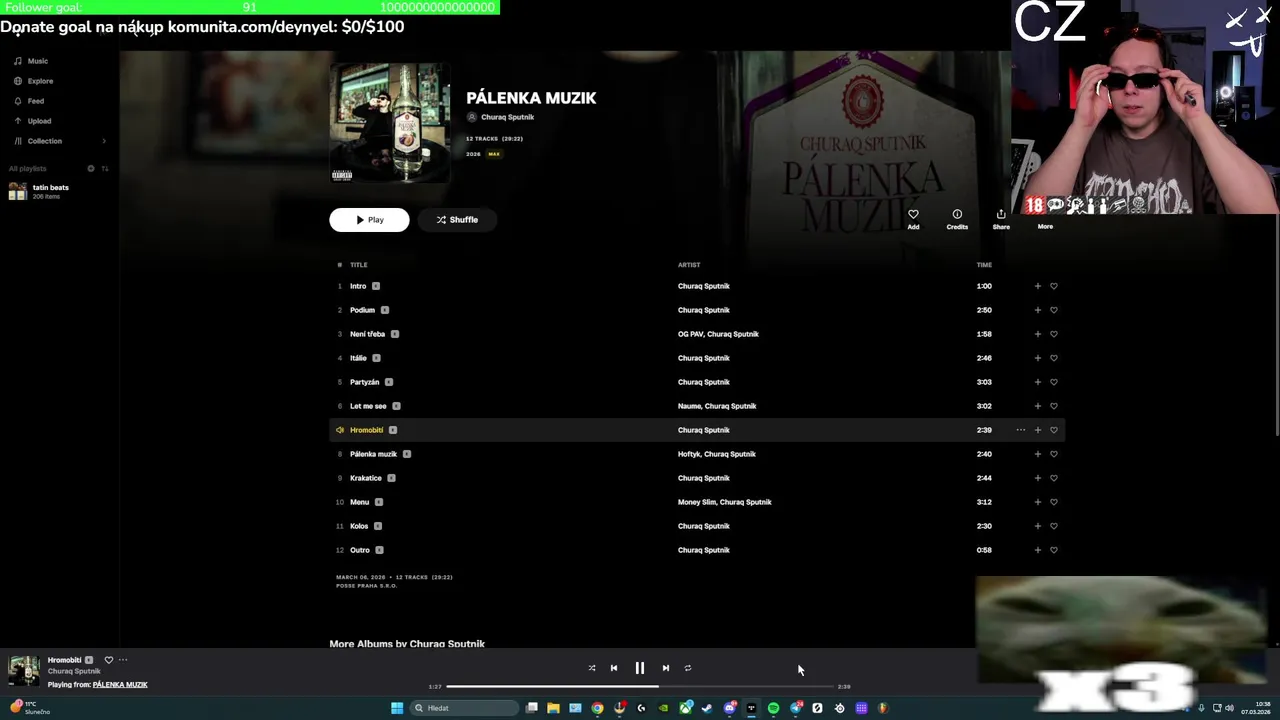The image size is (1280, 720).
Task: Open Hoftyk, Churaq Sputnik artist link
Action: tap(717, 454)
